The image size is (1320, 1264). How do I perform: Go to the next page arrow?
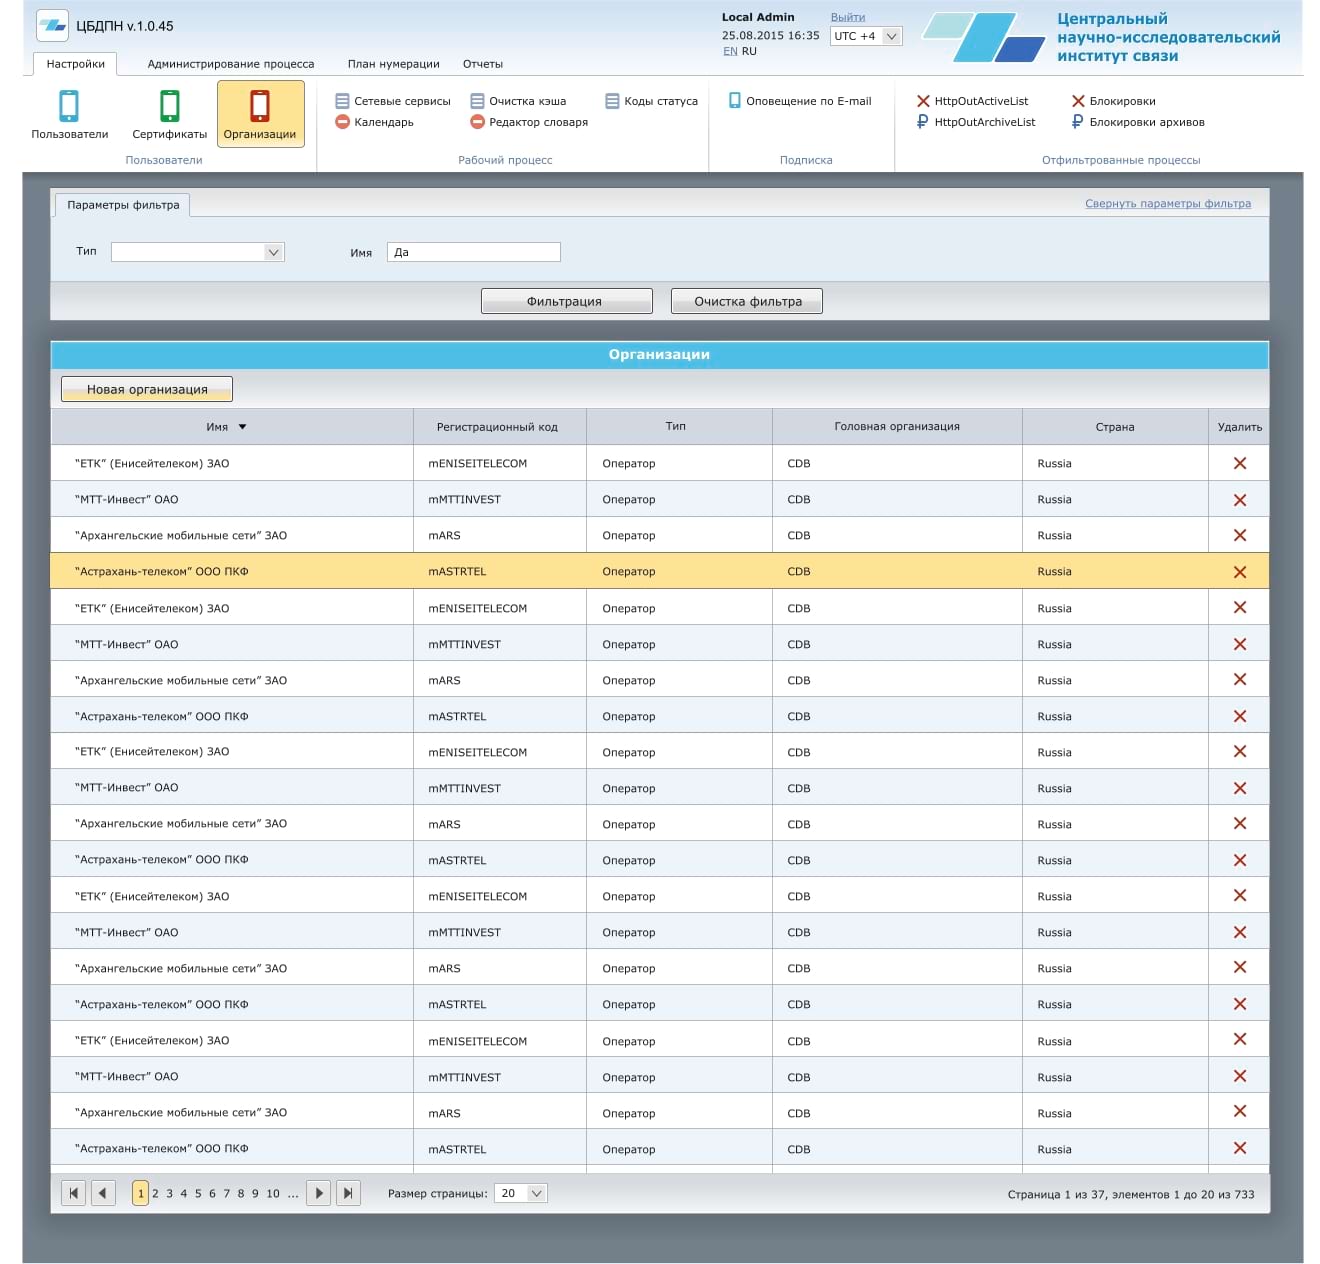click(x=318, y=1193)
